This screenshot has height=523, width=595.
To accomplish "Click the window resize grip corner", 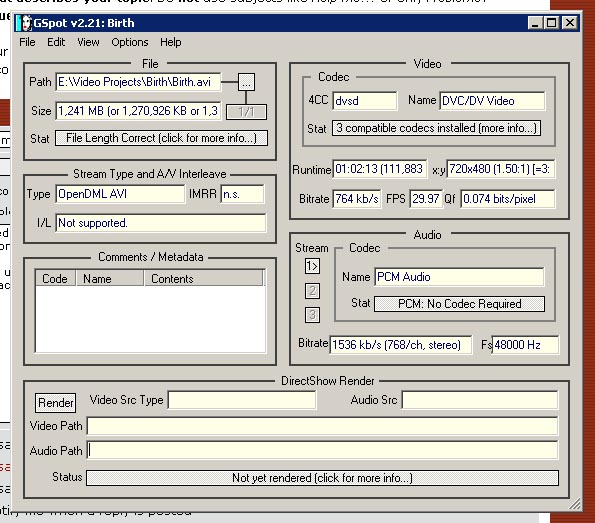I will [575, 504].
